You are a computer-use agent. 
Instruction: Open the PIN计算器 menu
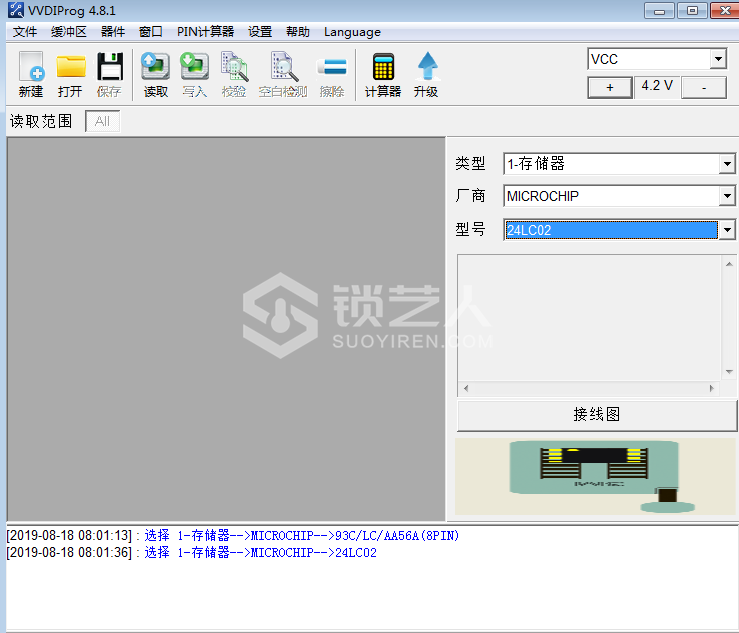click(x=205, y=32)
